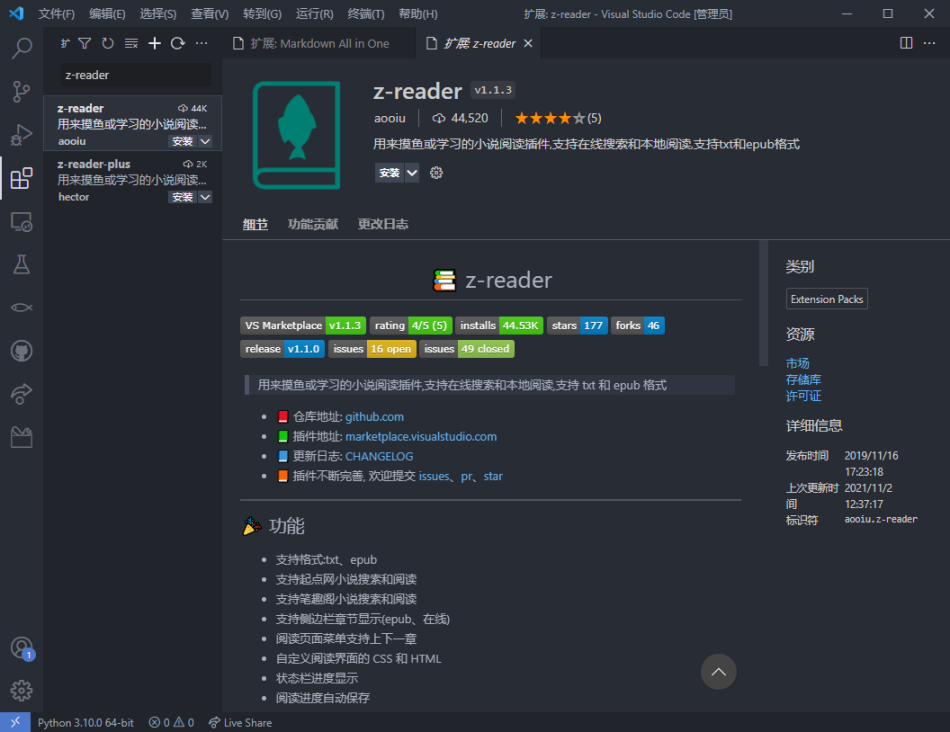Open the 选择(S) menu
This screenshot has width=950, height=732.
tap(158, 14)
